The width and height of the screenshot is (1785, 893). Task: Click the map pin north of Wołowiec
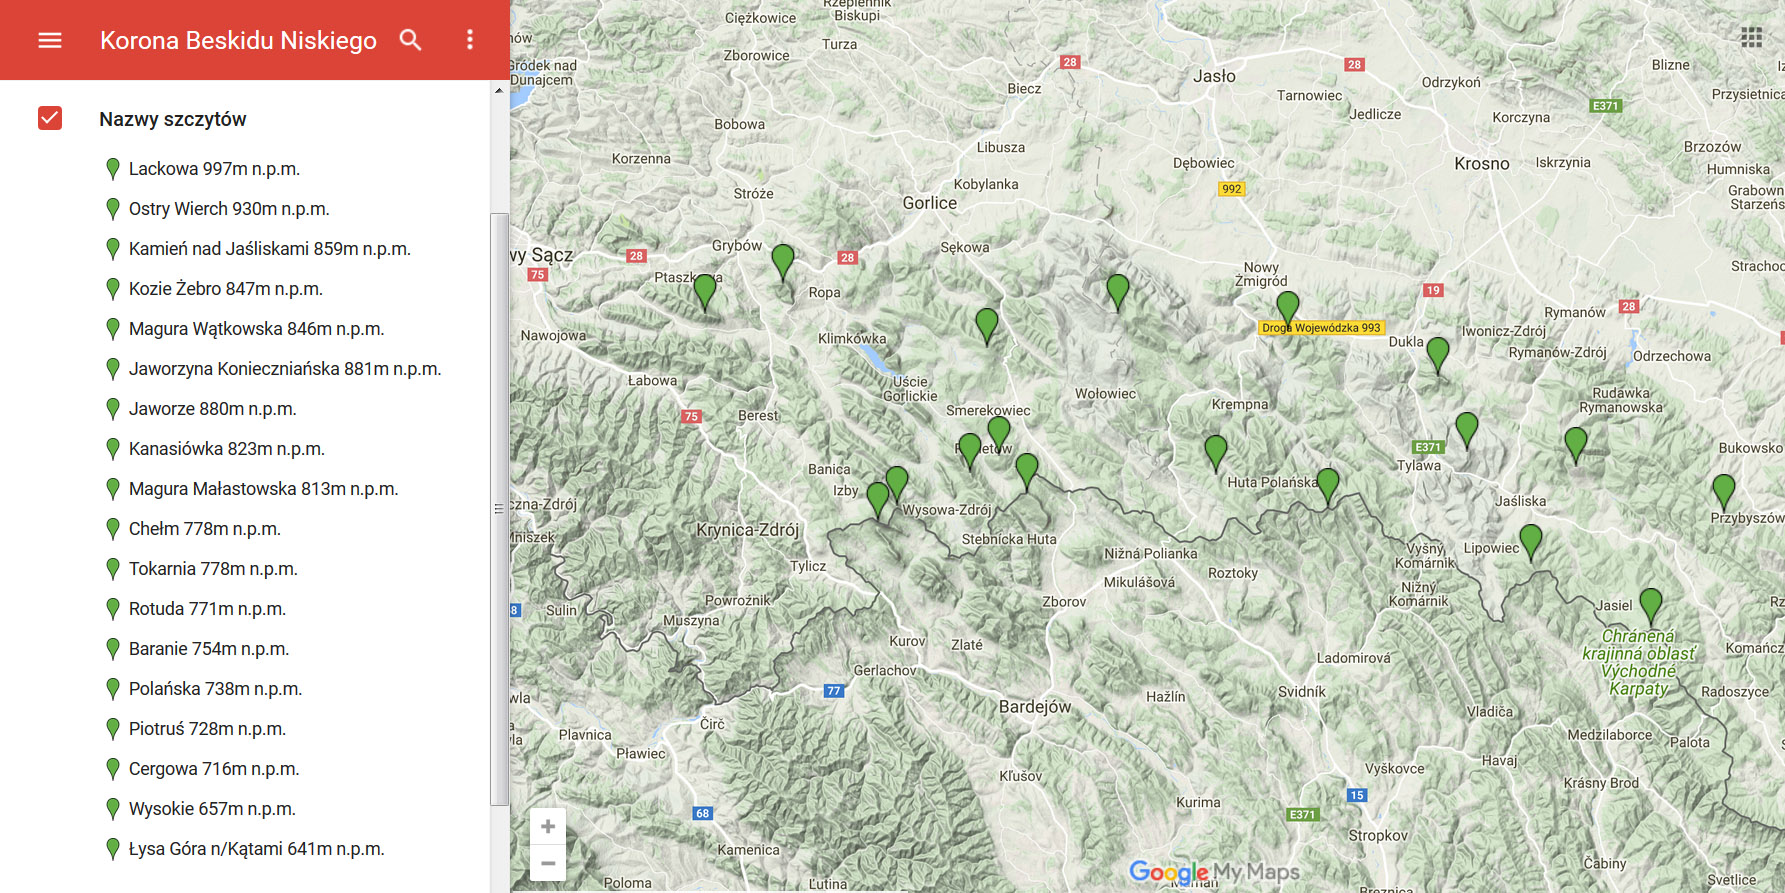pyautogui.click(x=1118, y=292)
